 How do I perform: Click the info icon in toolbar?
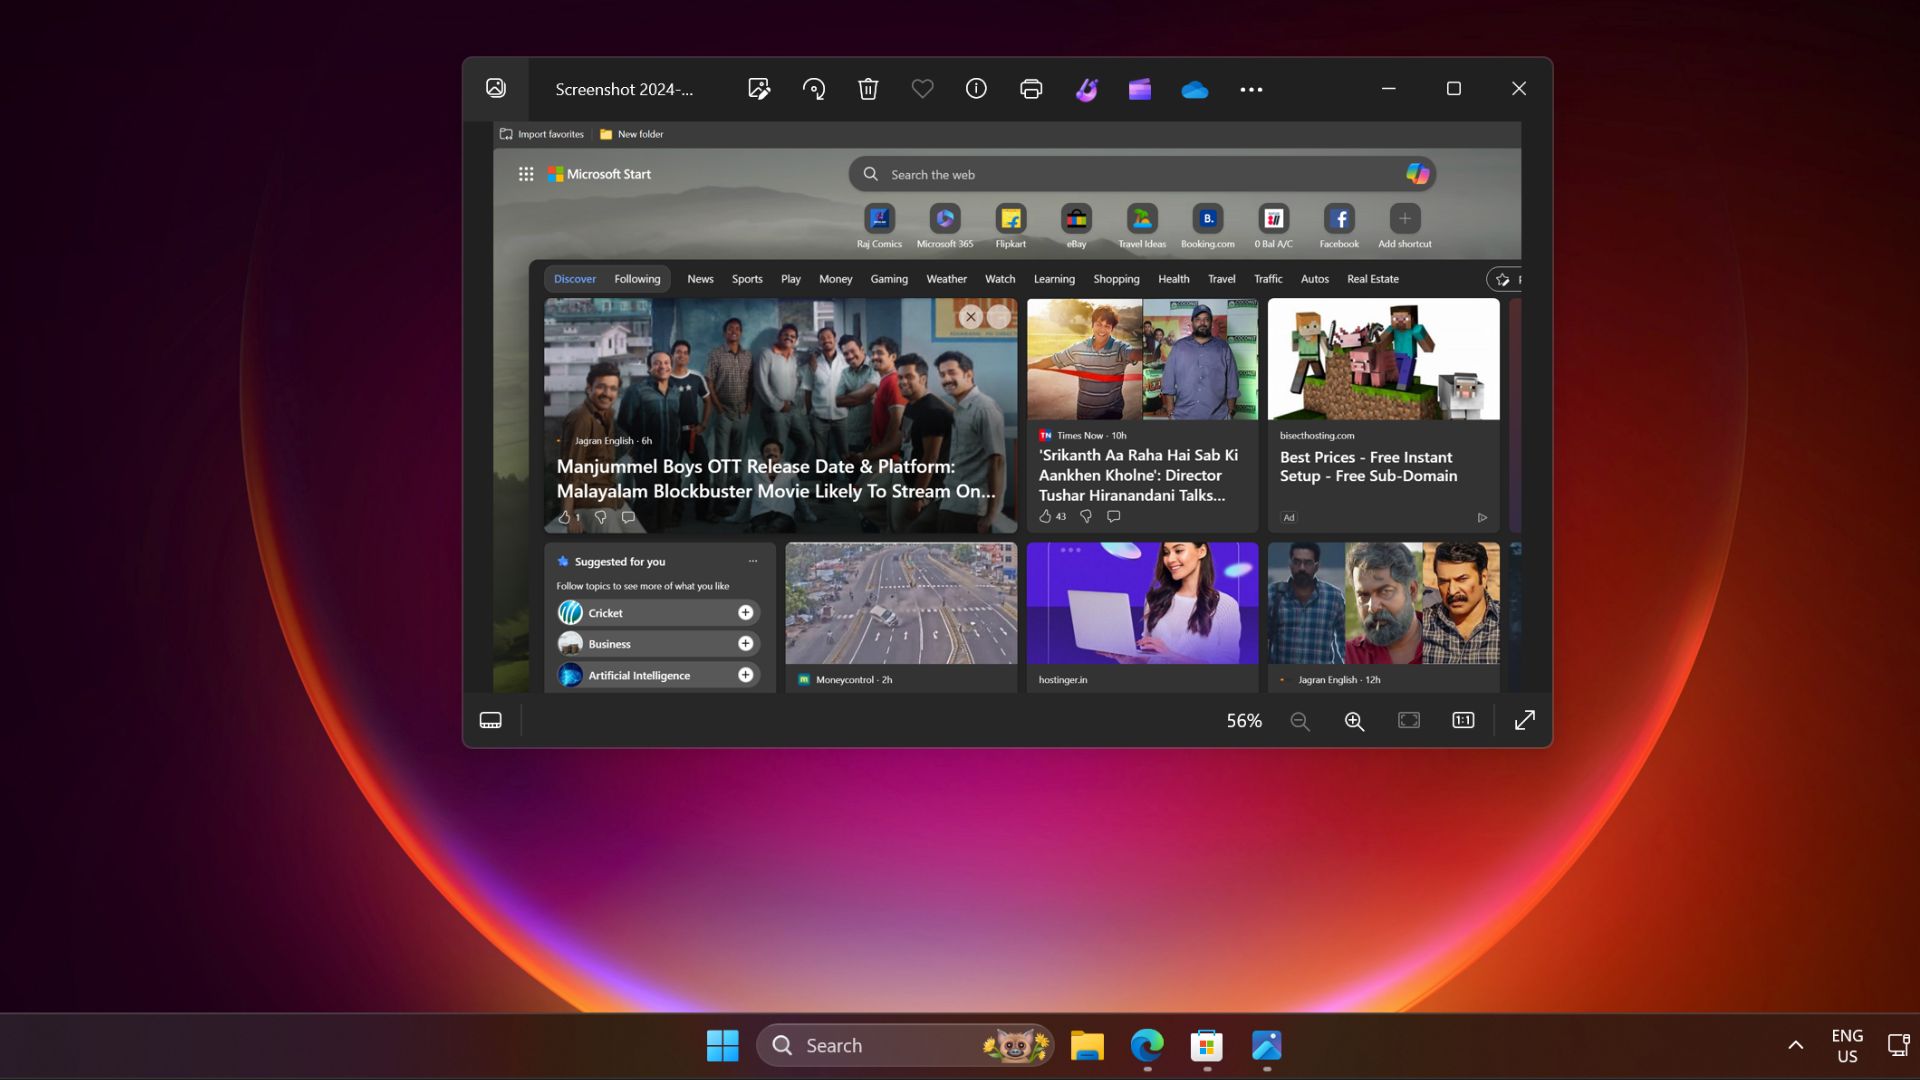pos(977,88)
